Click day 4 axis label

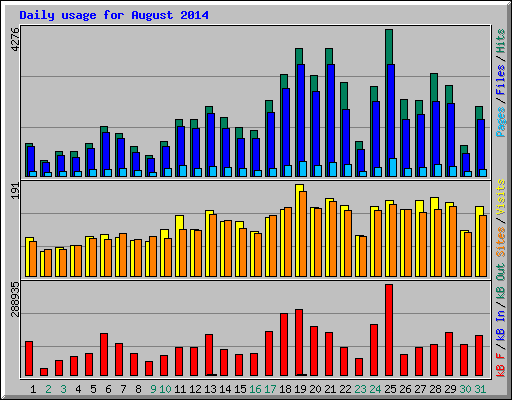78,389
